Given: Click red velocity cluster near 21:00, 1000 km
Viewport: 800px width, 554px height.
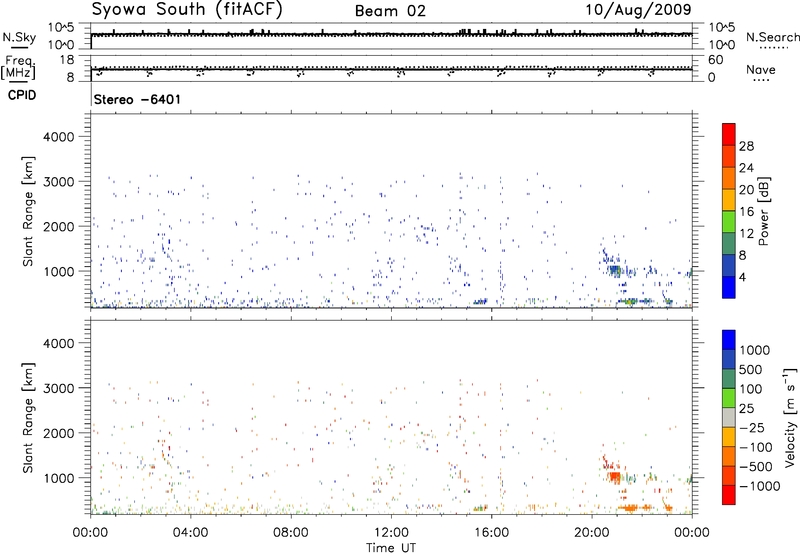Looking at the screenshot, I should click(614, 477).
